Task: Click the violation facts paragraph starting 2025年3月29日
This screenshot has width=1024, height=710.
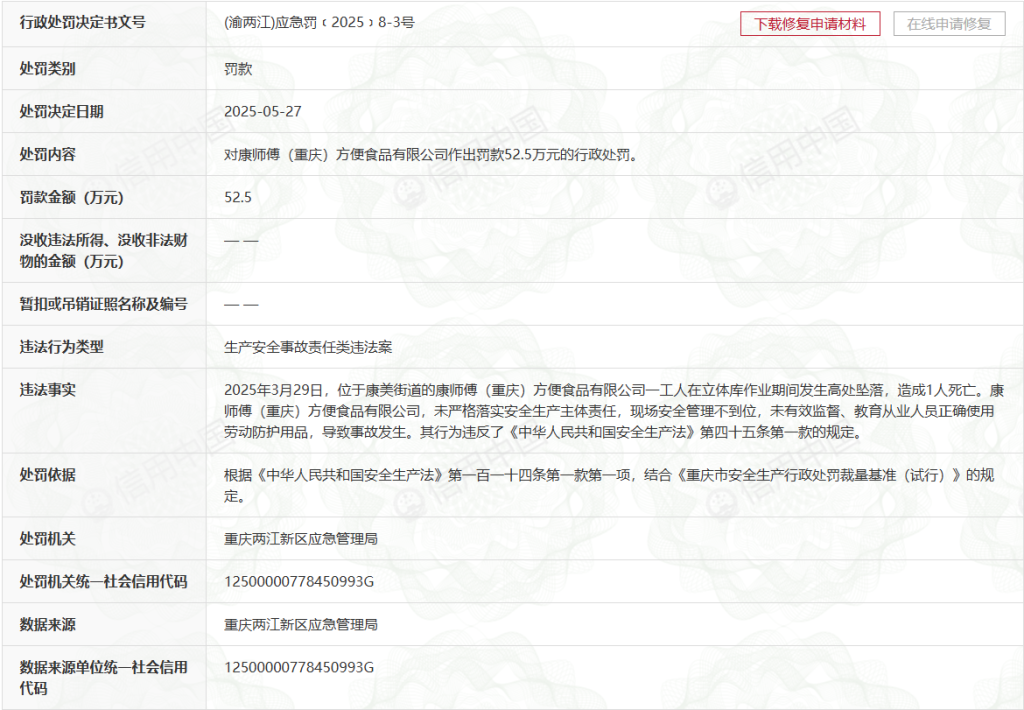Action: [x=614, y=411]
